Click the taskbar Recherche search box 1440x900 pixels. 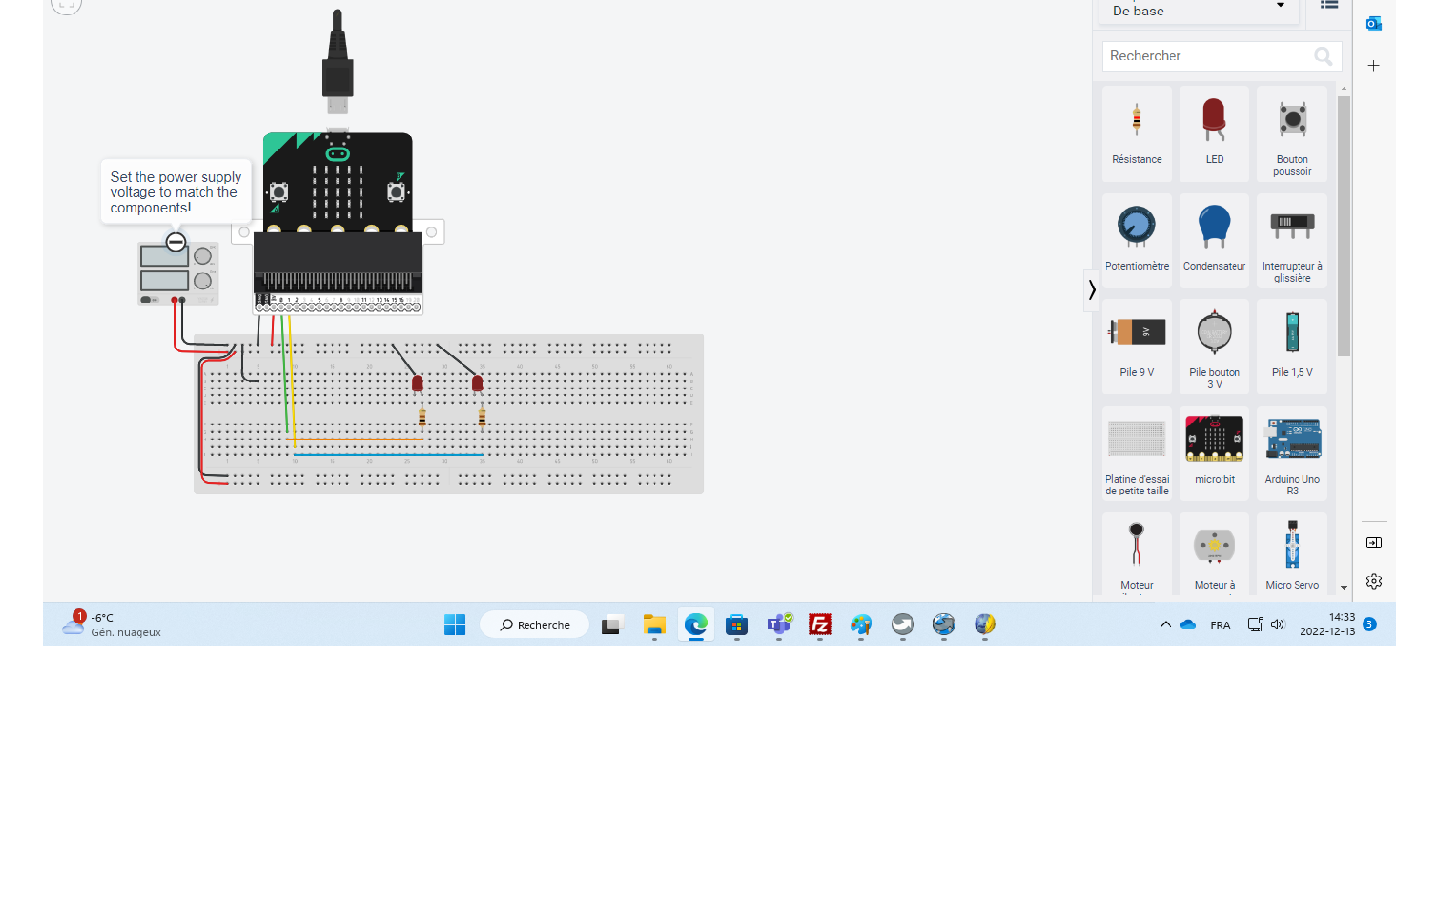coord(535,625)
